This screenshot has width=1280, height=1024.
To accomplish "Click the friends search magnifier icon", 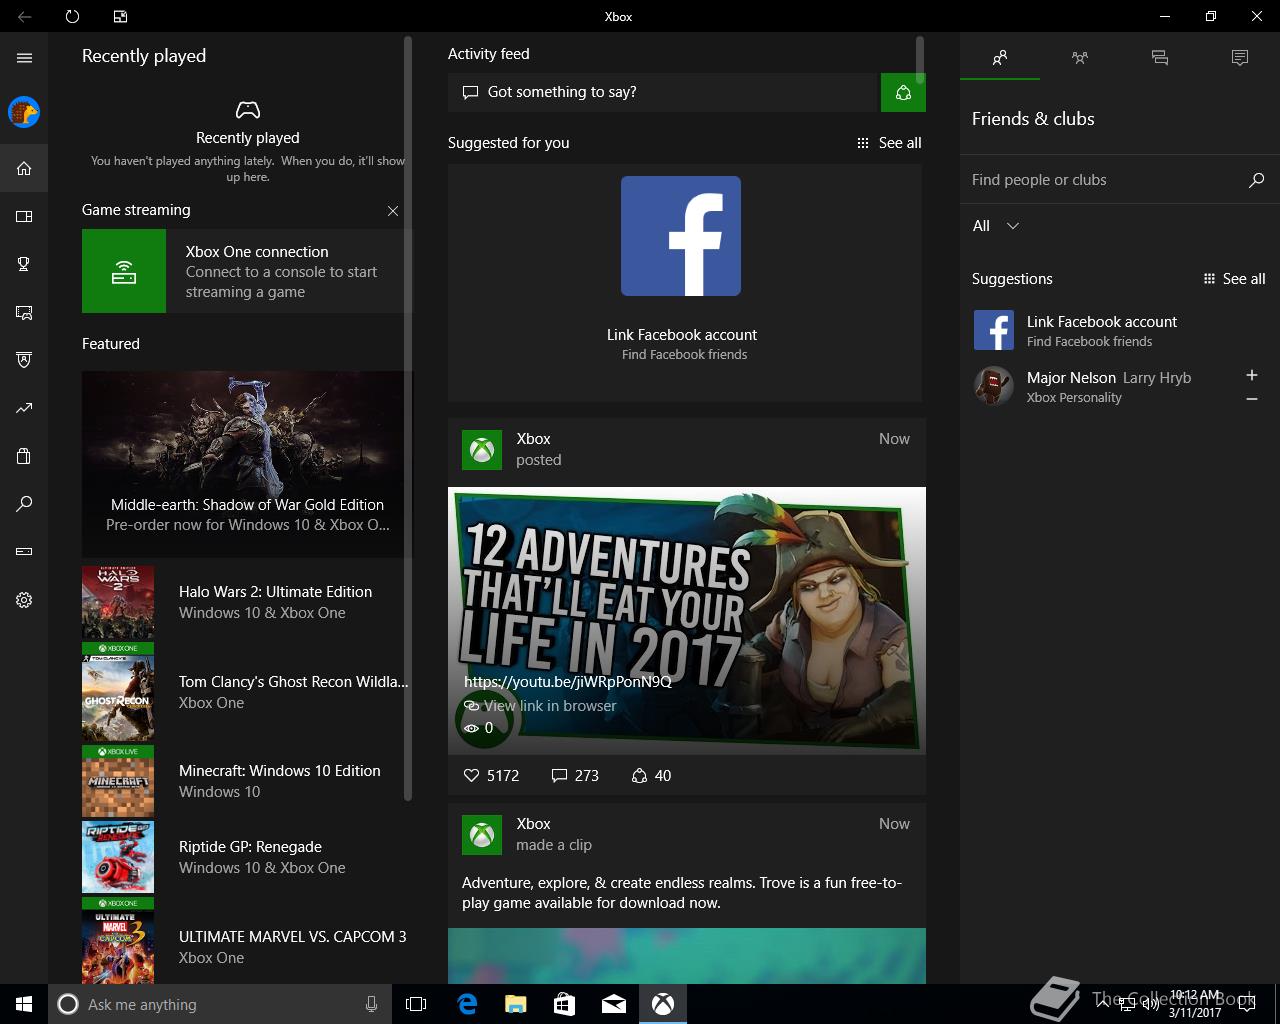I will pos(1256,180).
